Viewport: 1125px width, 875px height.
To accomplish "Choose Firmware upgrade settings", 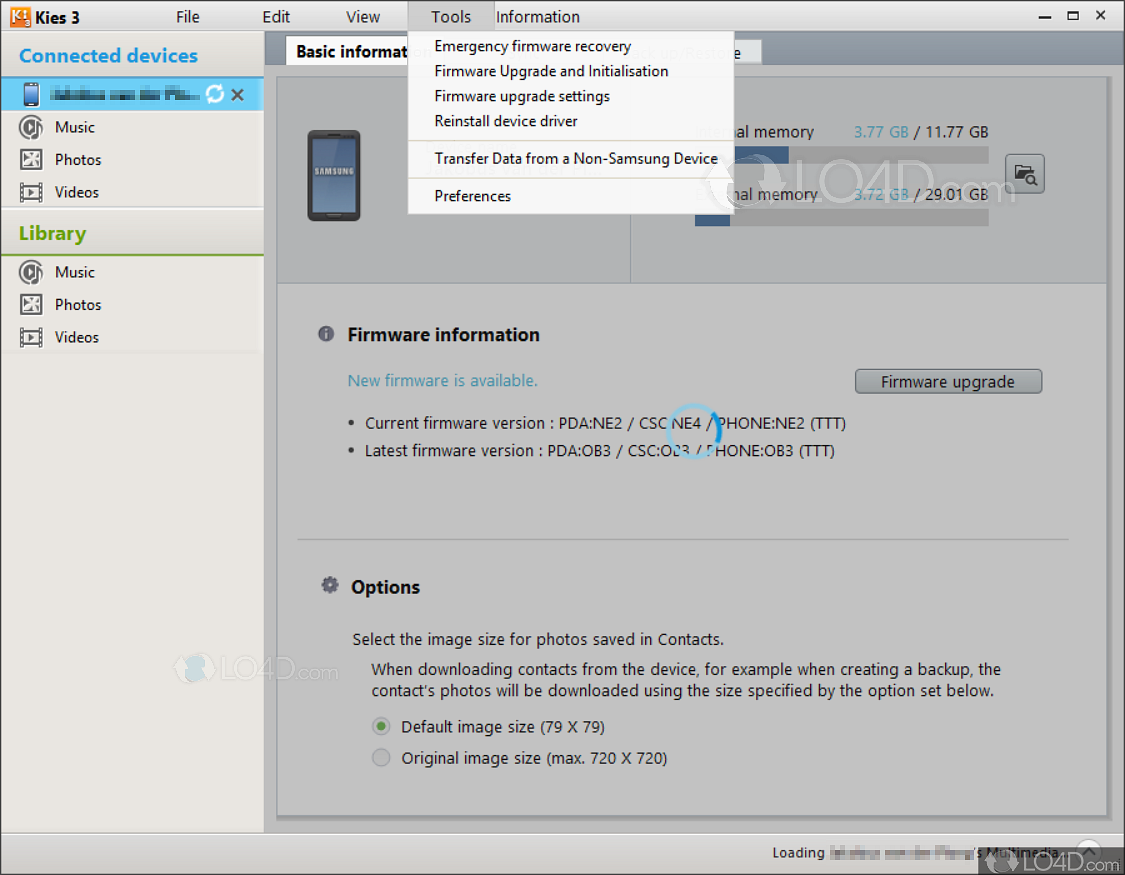I will (x=570, y=96).
